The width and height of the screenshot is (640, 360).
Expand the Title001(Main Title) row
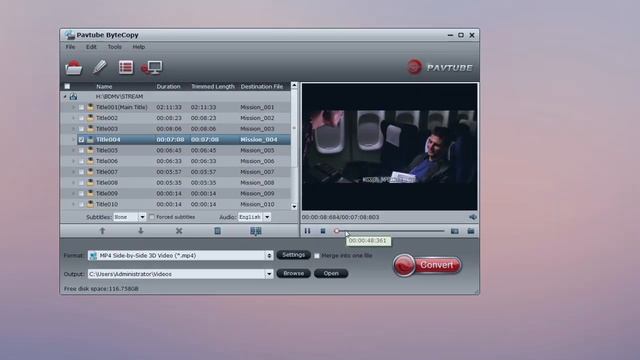pos(73,107)
